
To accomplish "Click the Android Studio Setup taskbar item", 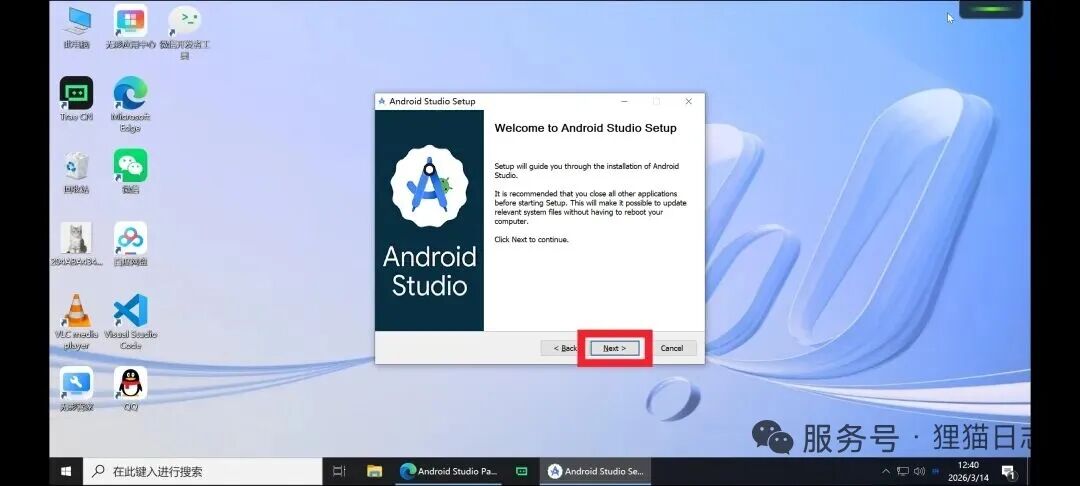I will [596, 472].
